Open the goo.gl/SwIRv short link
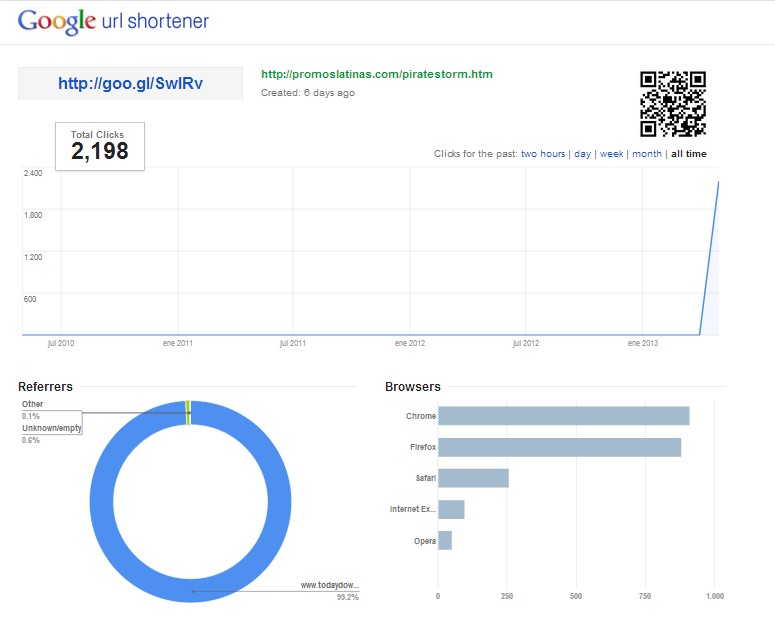 pyautogui.click(x=130, y=84)
